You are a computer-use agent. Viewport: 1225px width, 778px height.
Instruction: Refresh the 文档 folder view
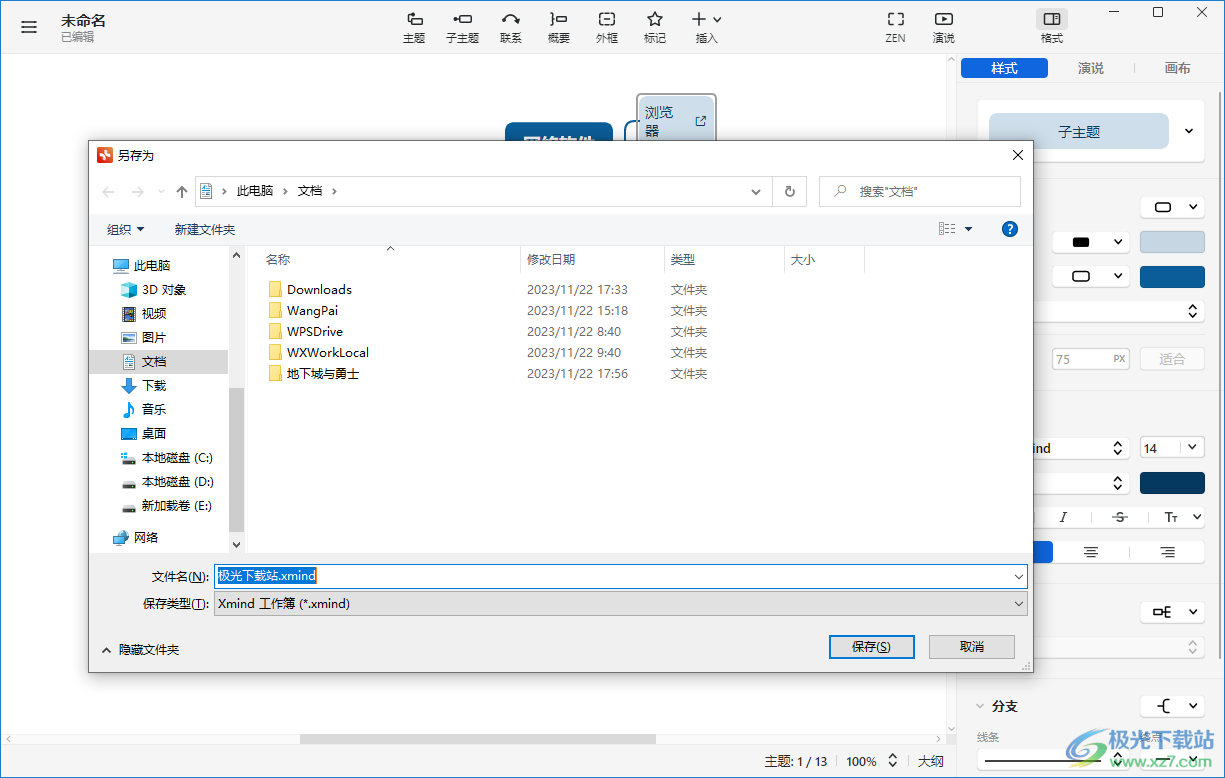click(790, 191)
